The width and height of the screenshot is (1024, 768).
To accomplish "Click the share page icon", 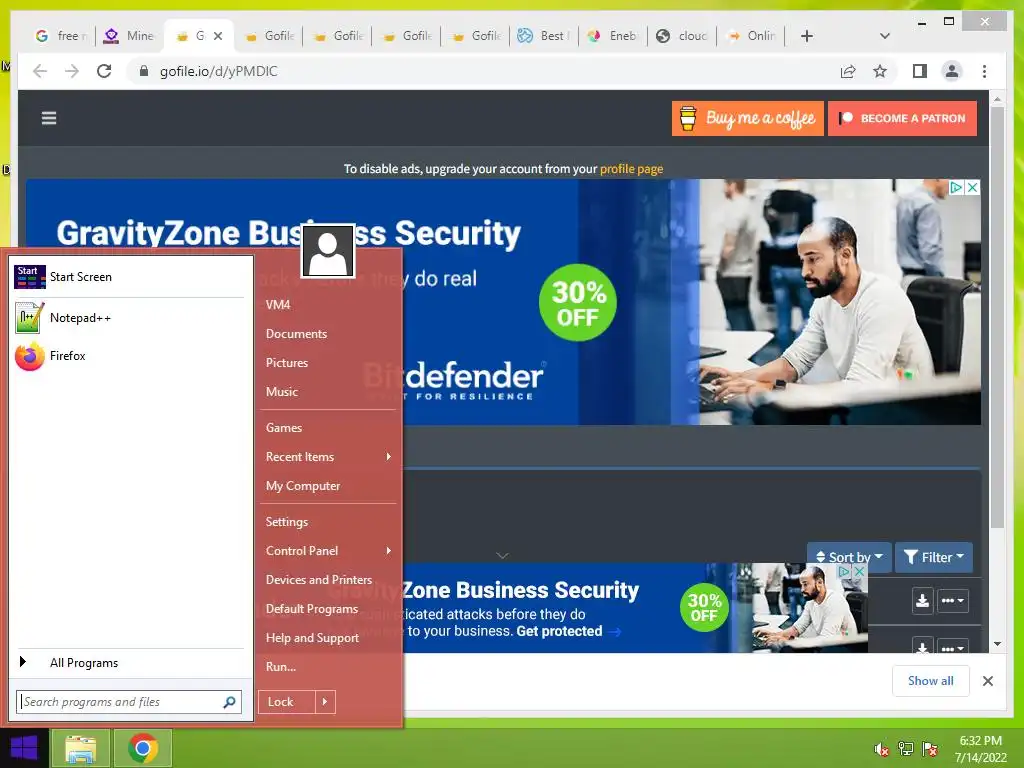I will coord(848,71).
